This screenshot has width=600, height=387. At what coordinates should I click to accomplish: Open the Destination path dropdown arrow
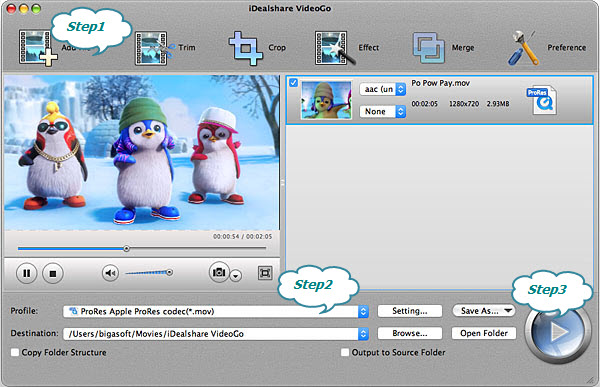[x=363, y=334]
